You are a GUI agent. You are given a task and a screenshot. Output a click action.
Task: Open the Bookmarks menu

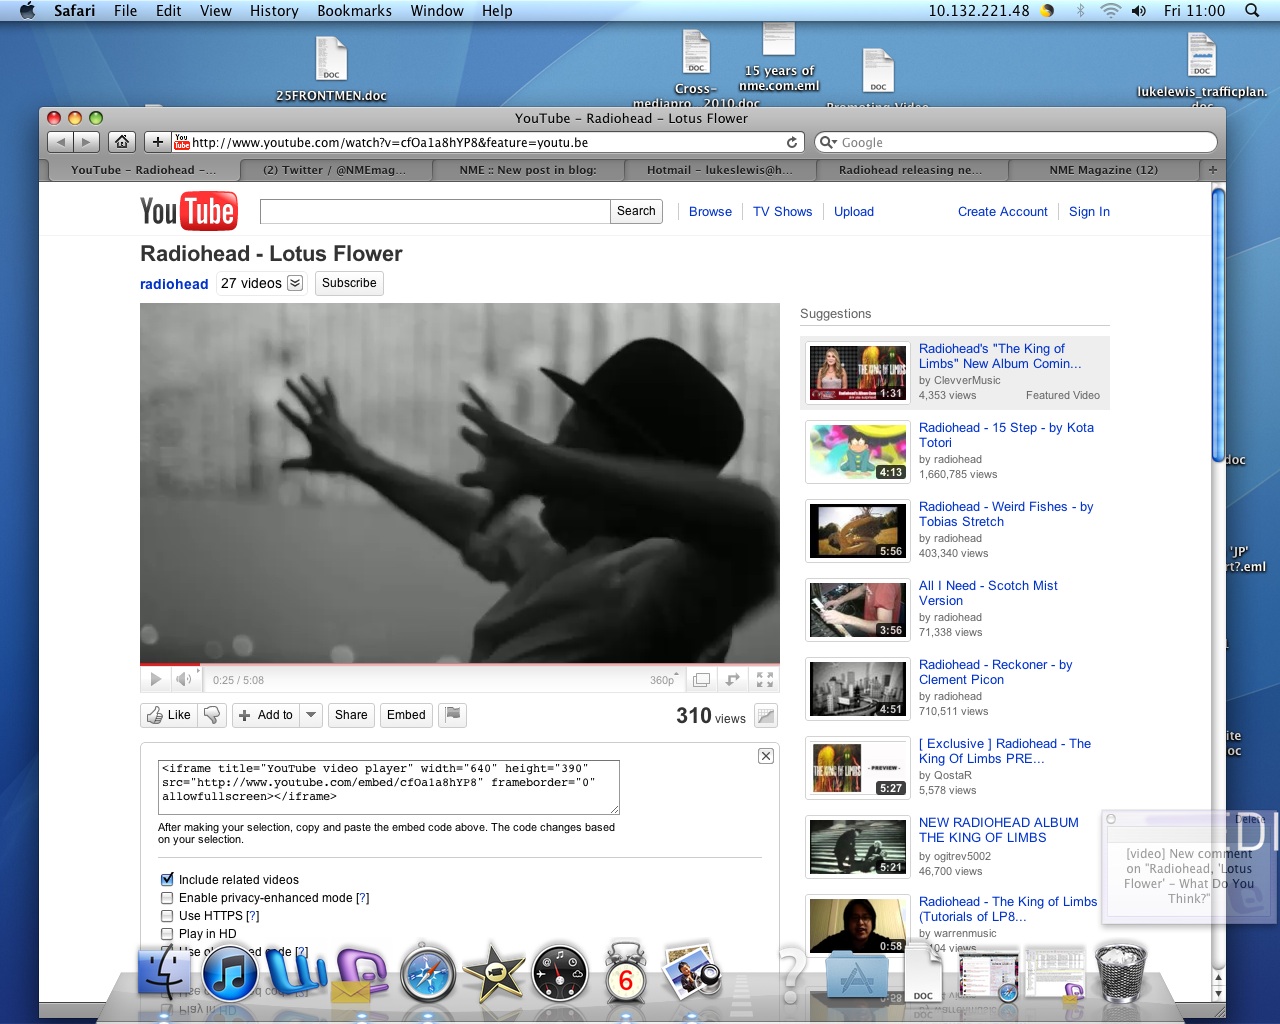click(x=354, y=11)
